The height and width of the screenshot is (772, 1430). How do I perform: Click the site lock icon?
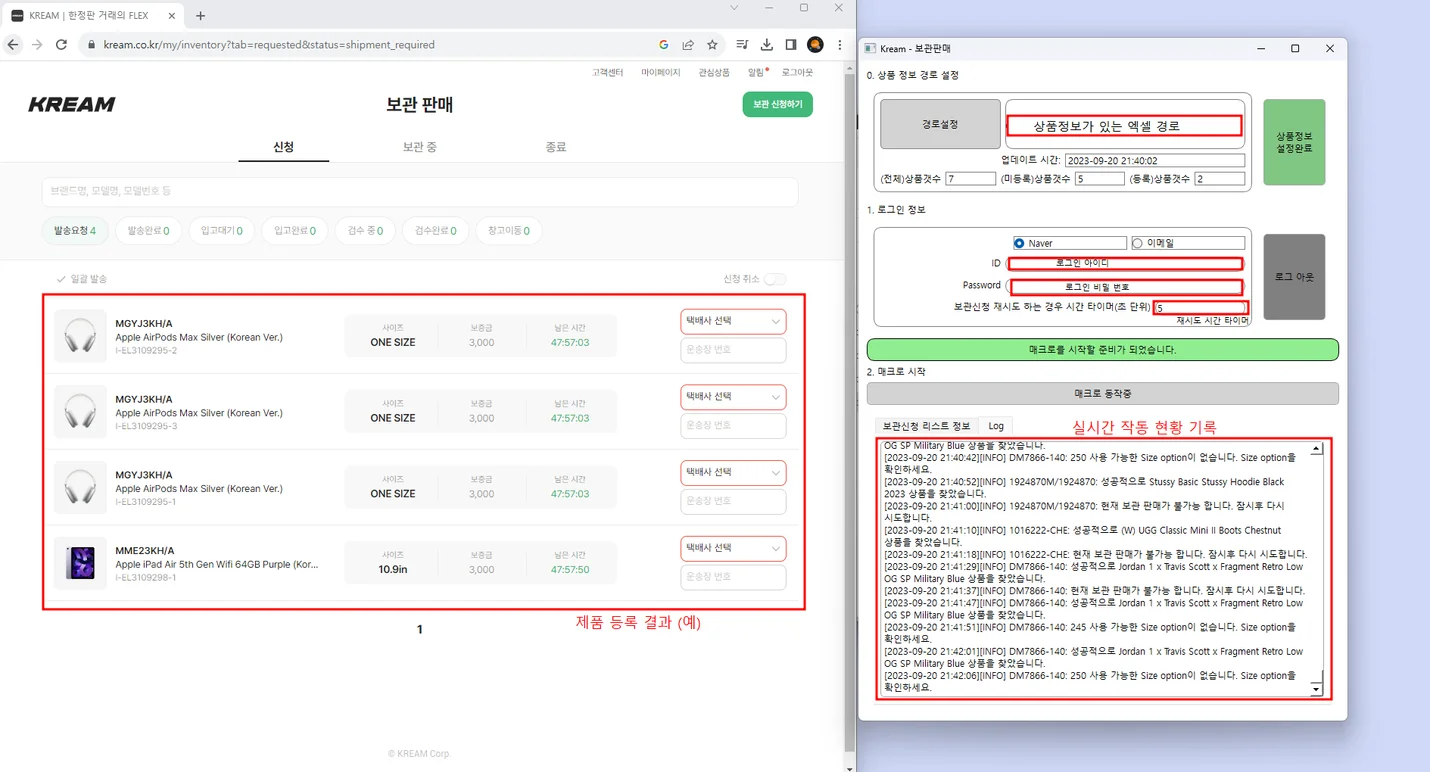91,45
